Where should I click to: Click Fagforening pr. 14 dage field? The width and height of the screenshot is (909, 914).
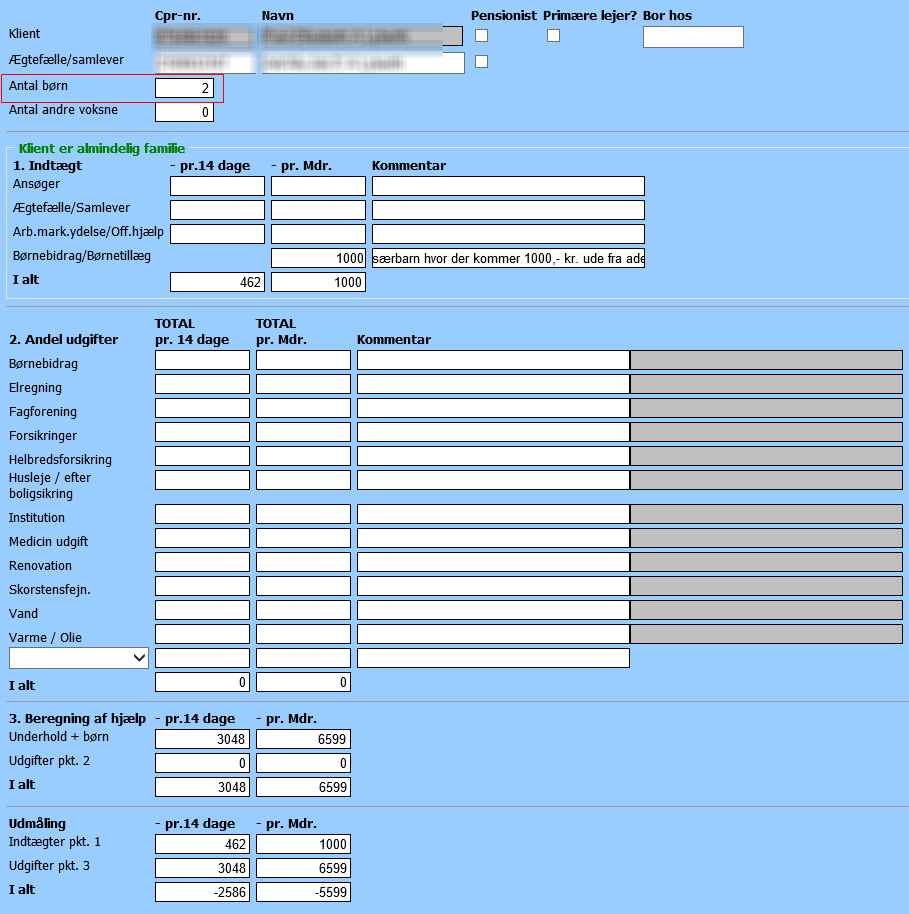coord(202,408)
